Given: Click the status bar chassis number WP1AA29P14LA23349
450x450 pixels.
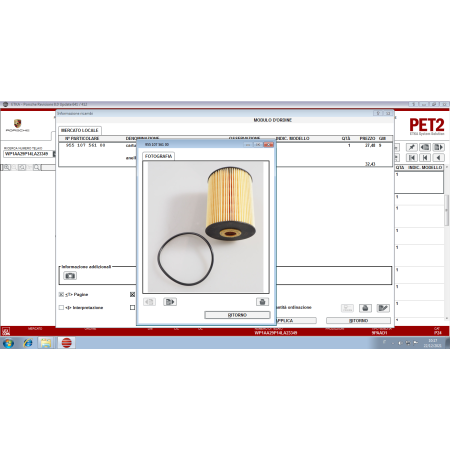Looking at the screenshot, I should [276, 333].
